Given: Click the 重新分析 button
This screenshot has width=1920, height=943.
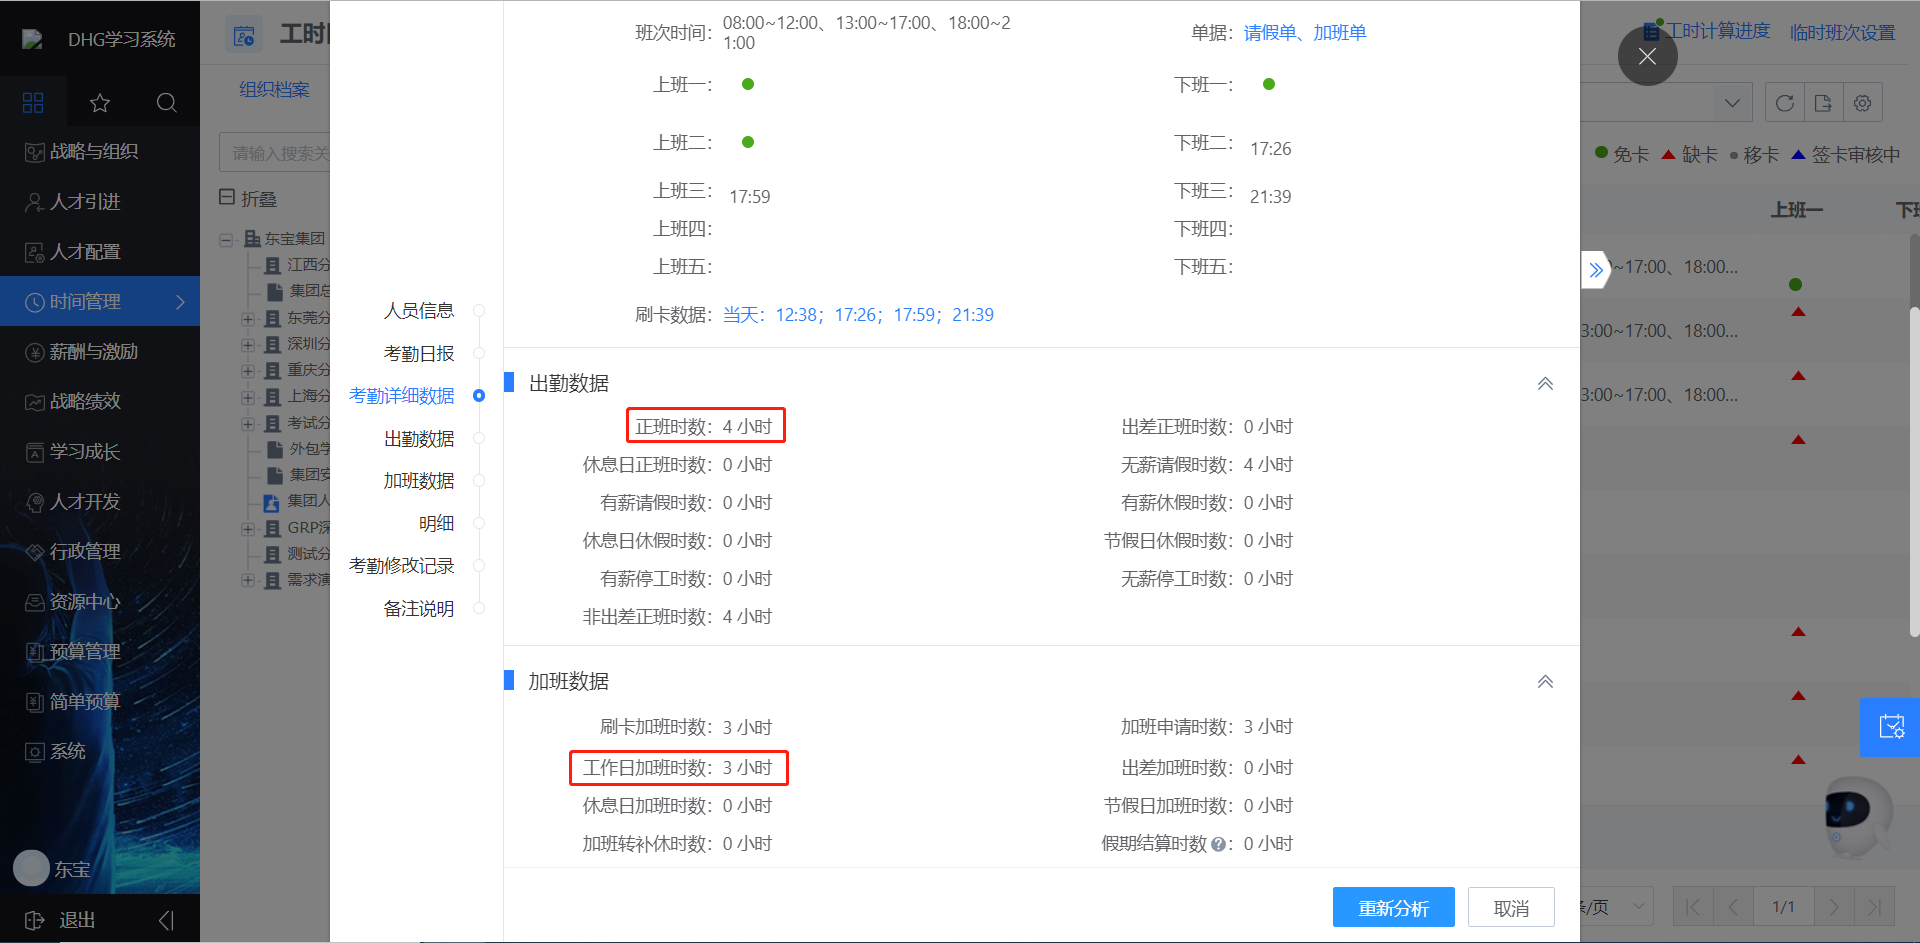Looking at the screenshot, I should (1393, 907).
